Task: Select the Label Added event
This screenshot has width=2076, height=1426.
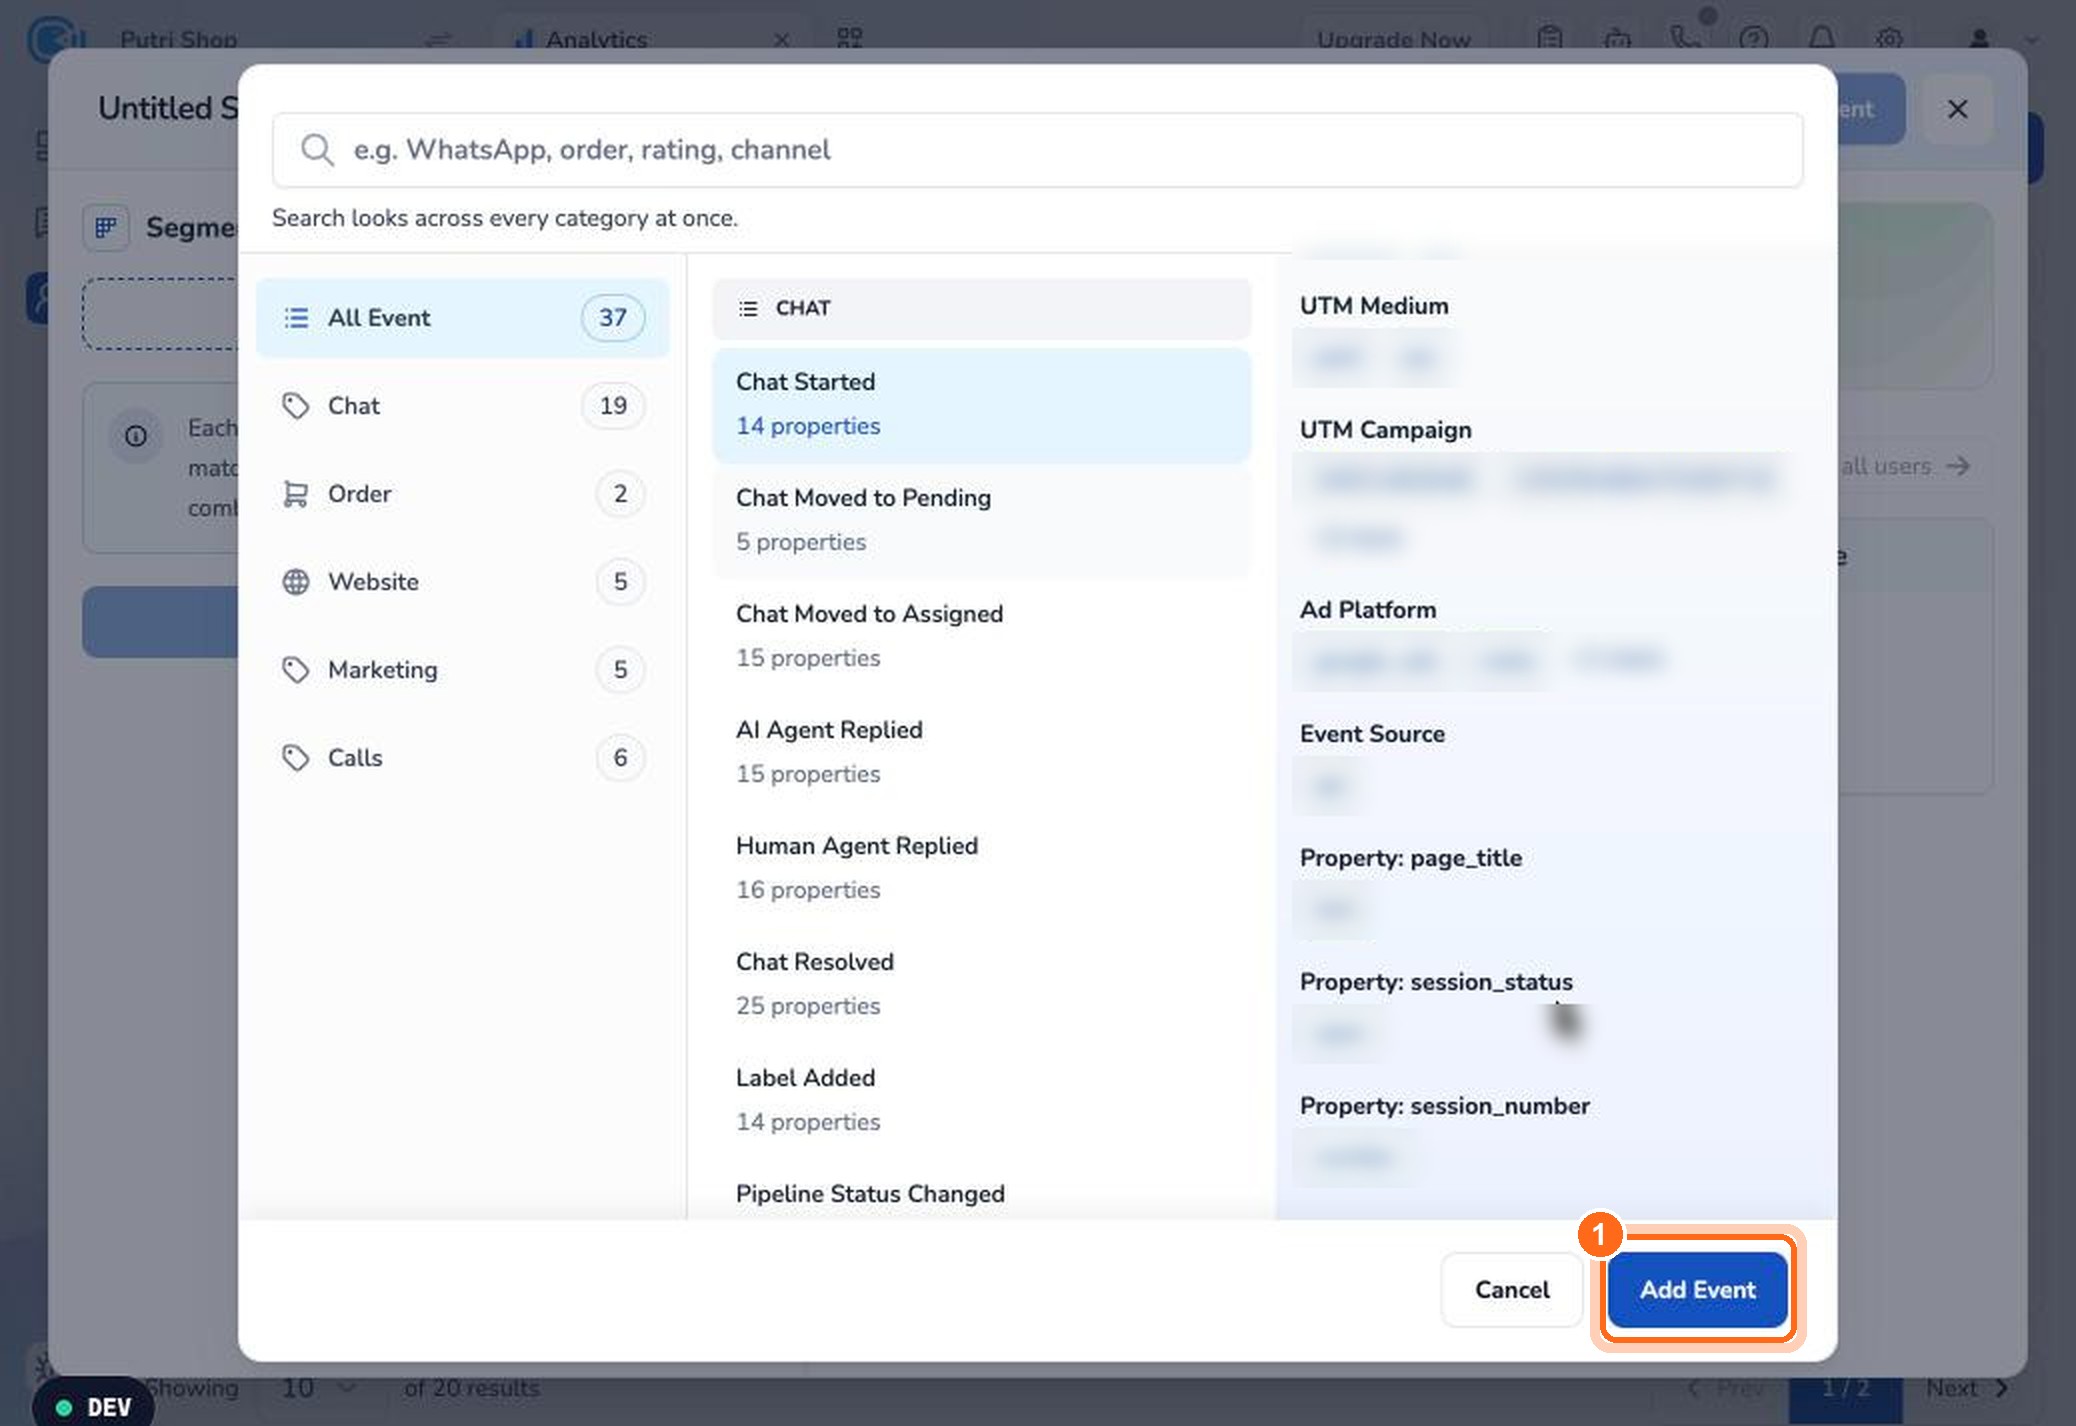Action: click(981, 1100)
